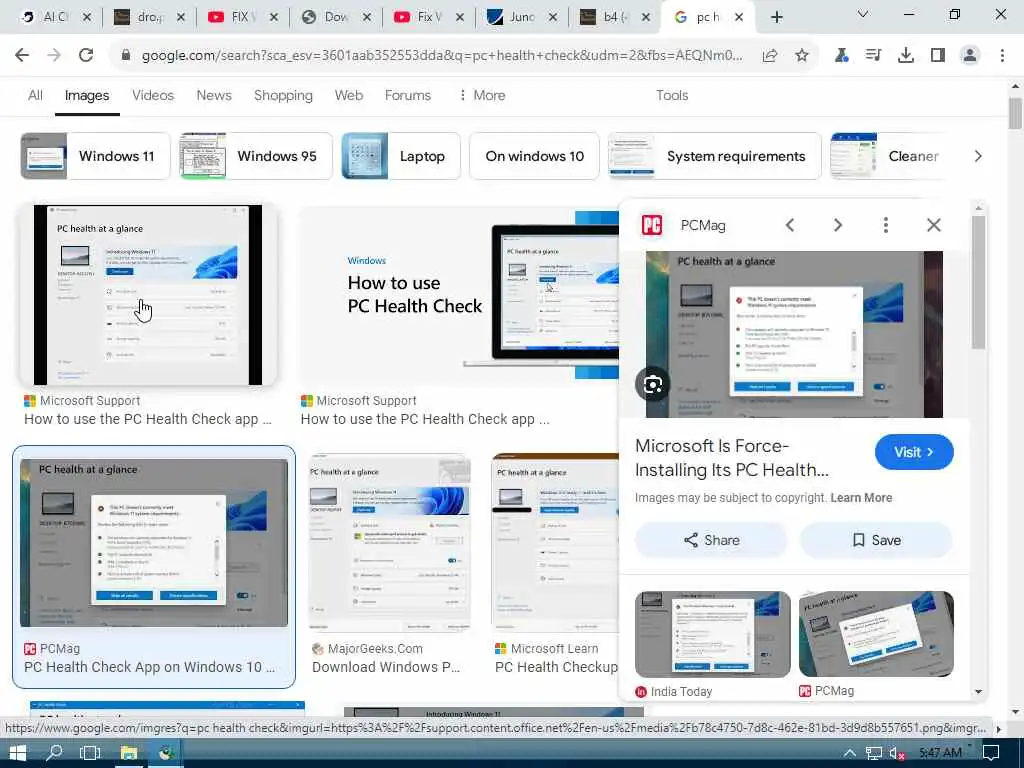Image resolution: width=1024 pixels, height=768 pixels.
Task: Open Task View in the taskbar
Action: coord(89,753)
